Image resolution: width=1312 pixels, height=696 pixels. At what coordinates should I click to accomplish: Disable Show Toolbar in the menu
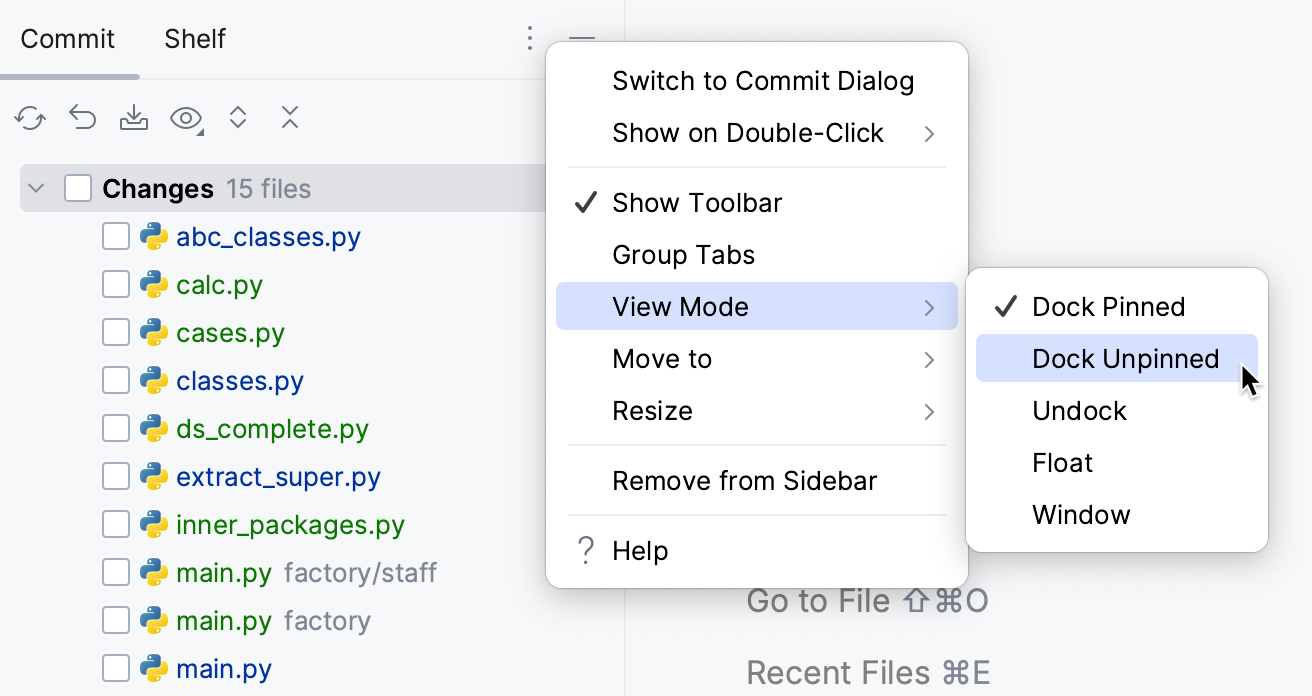tap(696, 203)
